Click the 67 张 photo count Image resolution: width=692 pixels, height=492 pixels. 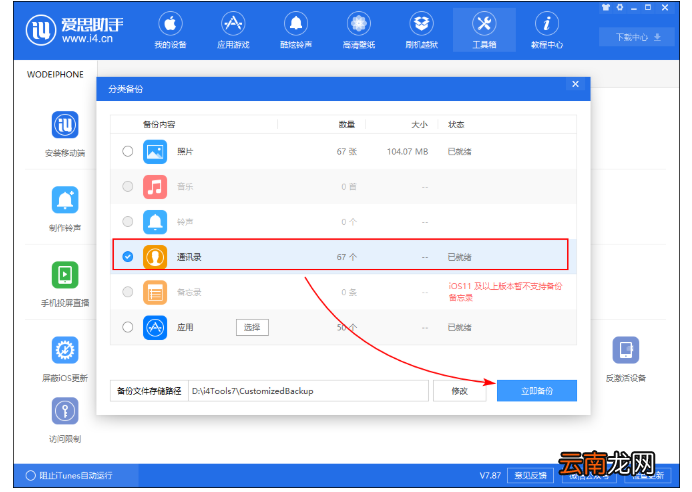tap(346, 151)
